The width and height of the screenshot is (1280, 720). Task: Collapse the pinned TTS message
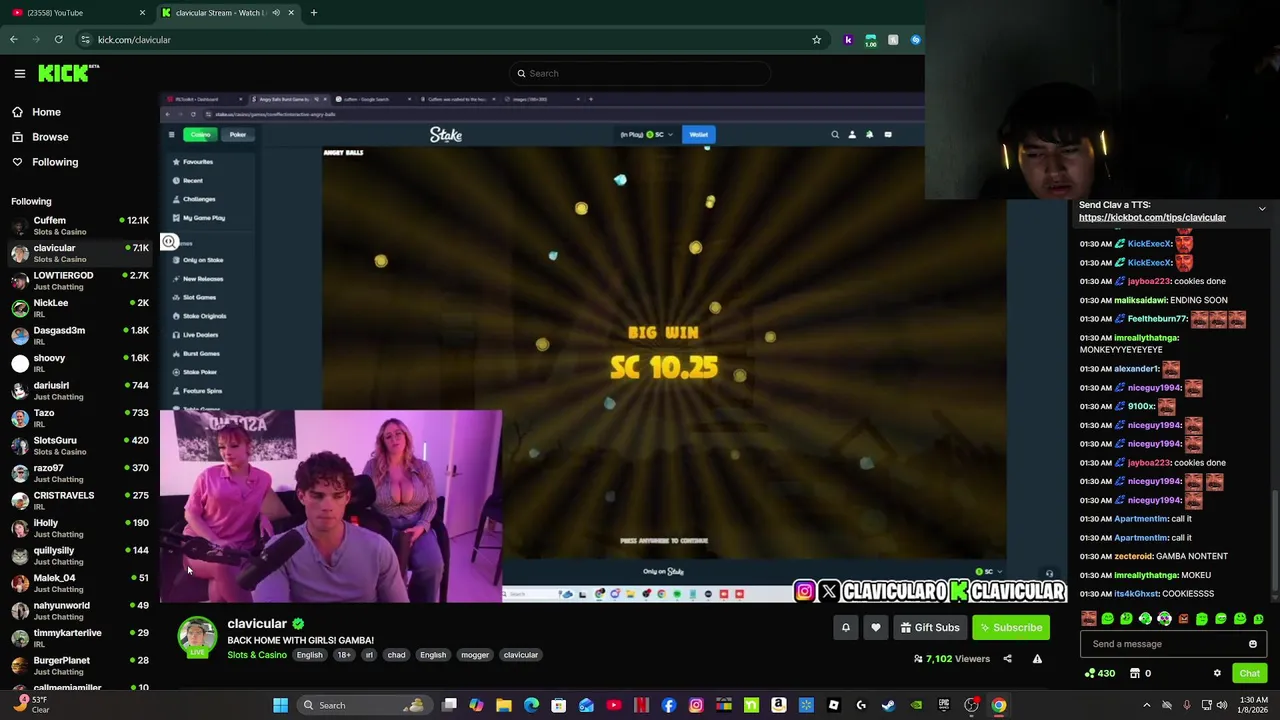pyautogui.click(x=1262, y=209)
